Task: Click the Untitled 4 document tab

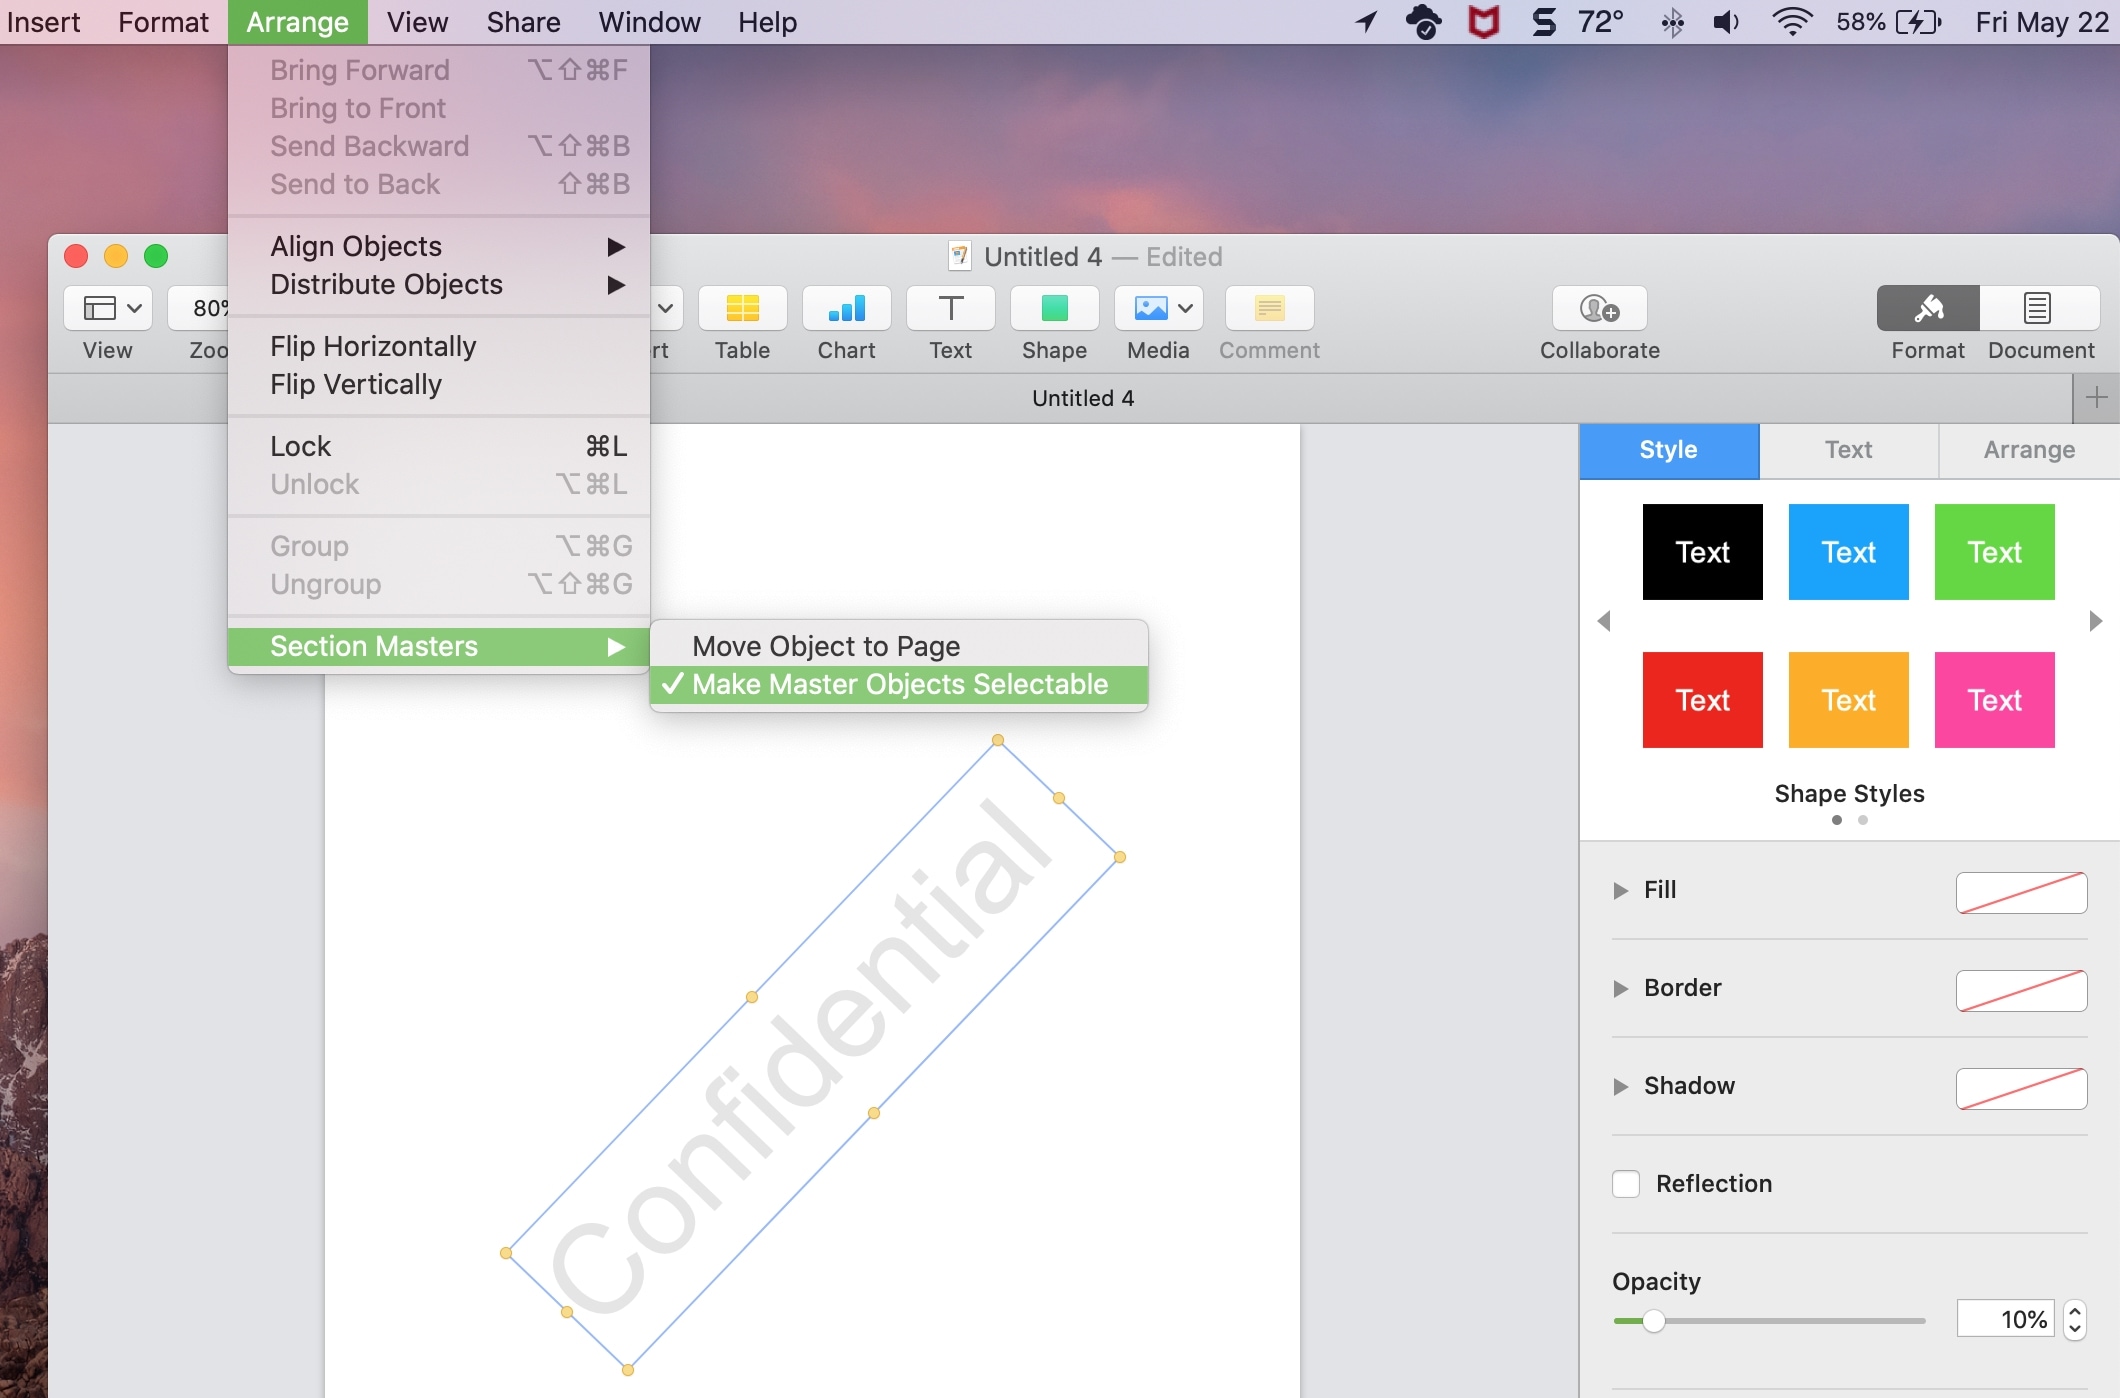Action: pos(1083,398)
